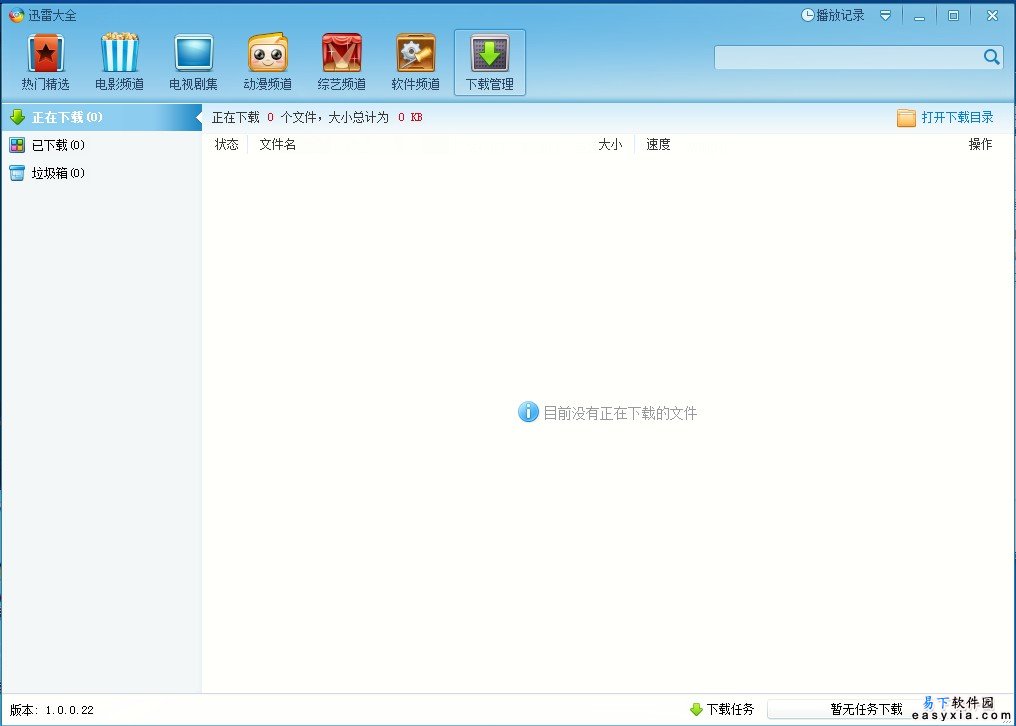Open the 软件频道 toolbox icon

[x=415, y=53]
